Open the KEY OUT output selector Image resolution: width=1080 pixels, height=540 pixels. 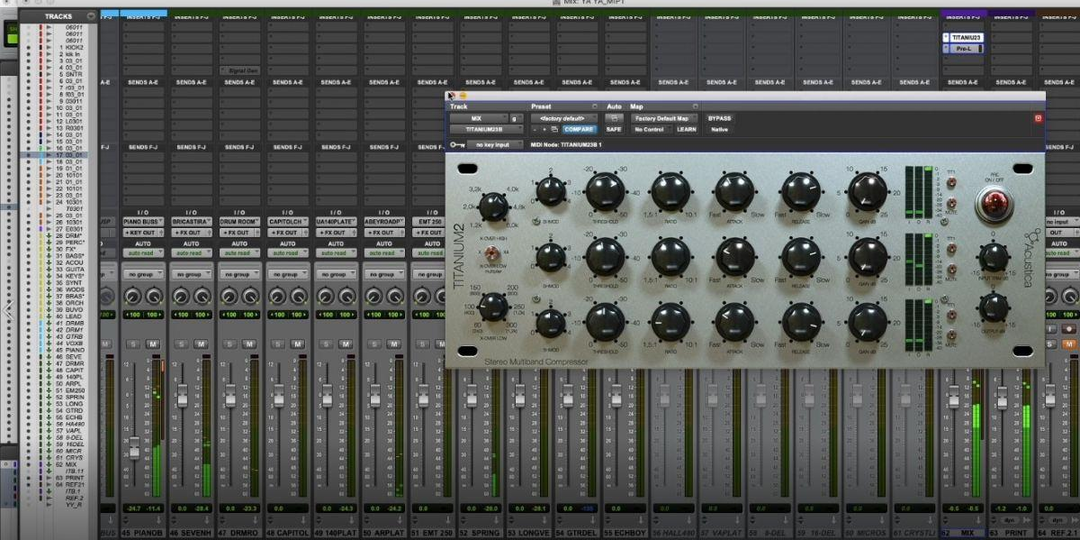click(x=143, y=233)
